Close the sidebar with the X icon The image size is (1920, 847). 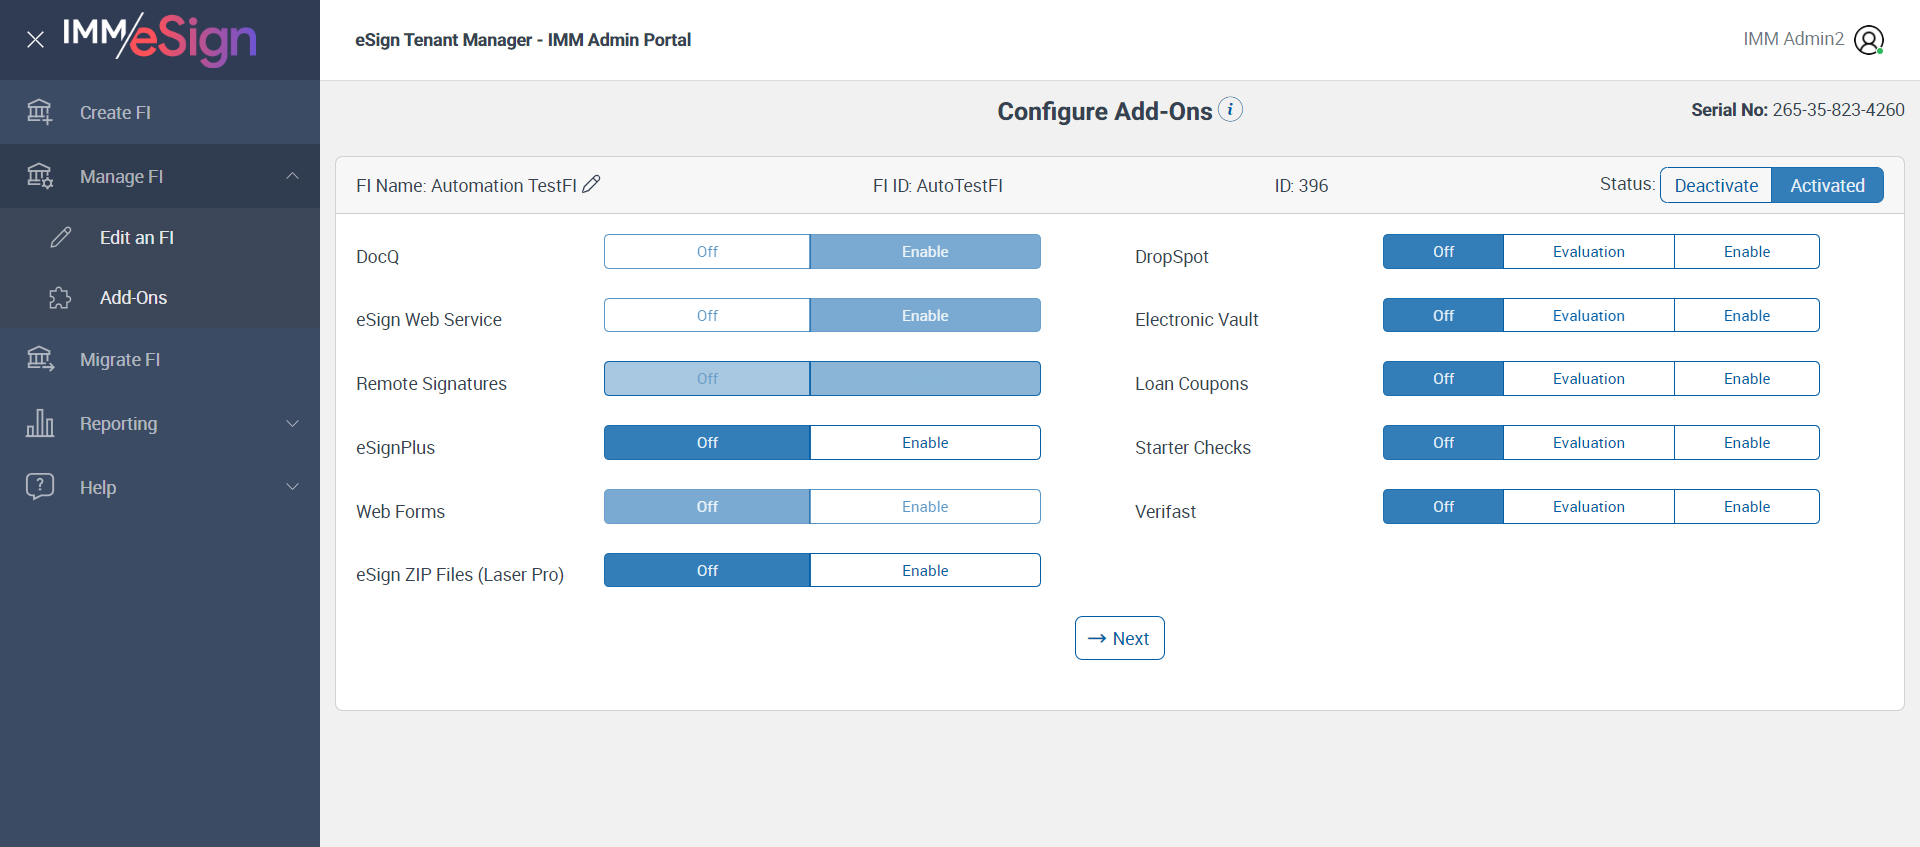coord(35,40)
